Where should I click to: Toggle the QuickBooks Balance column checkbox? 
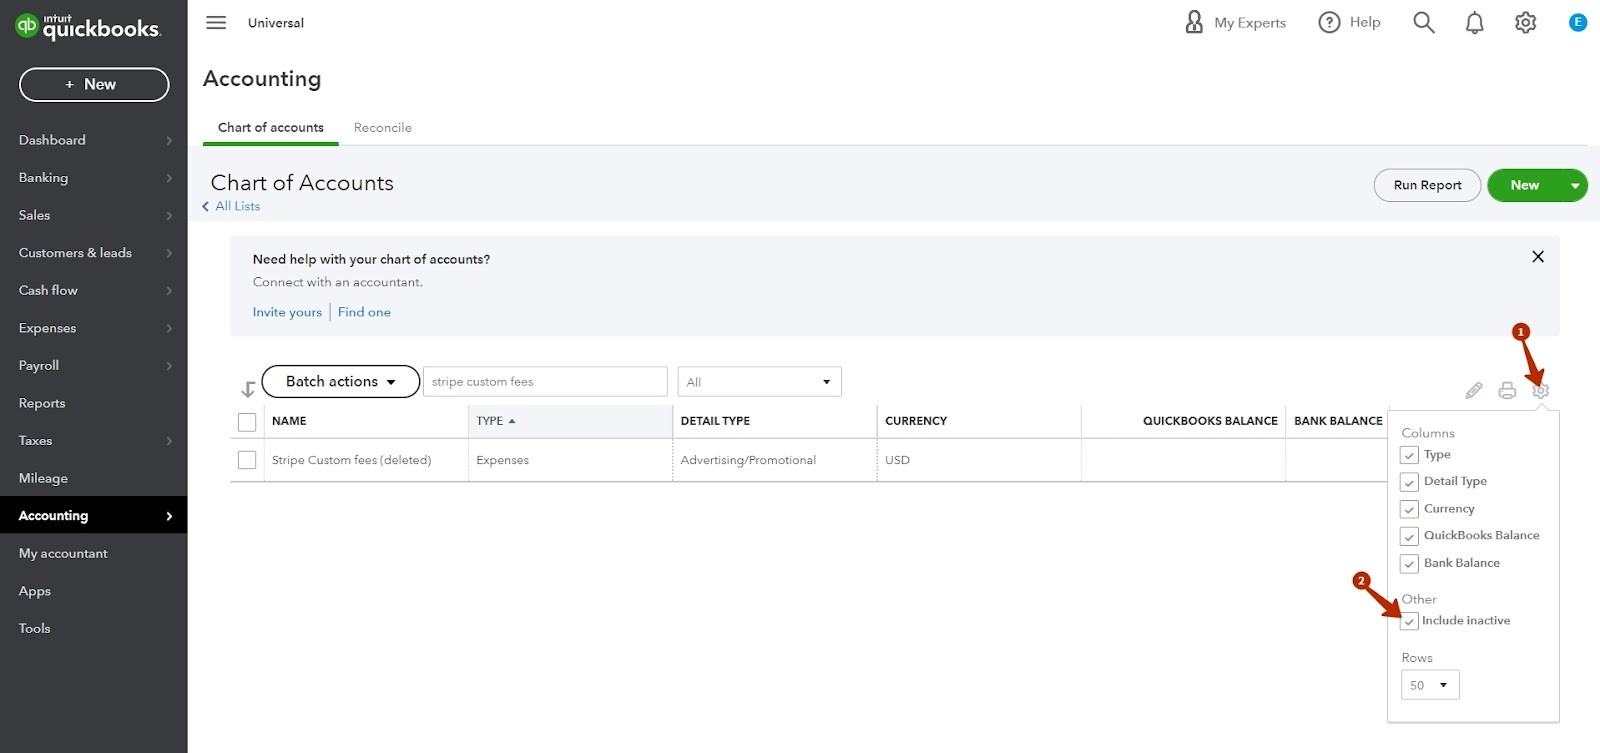[1409, 536]
